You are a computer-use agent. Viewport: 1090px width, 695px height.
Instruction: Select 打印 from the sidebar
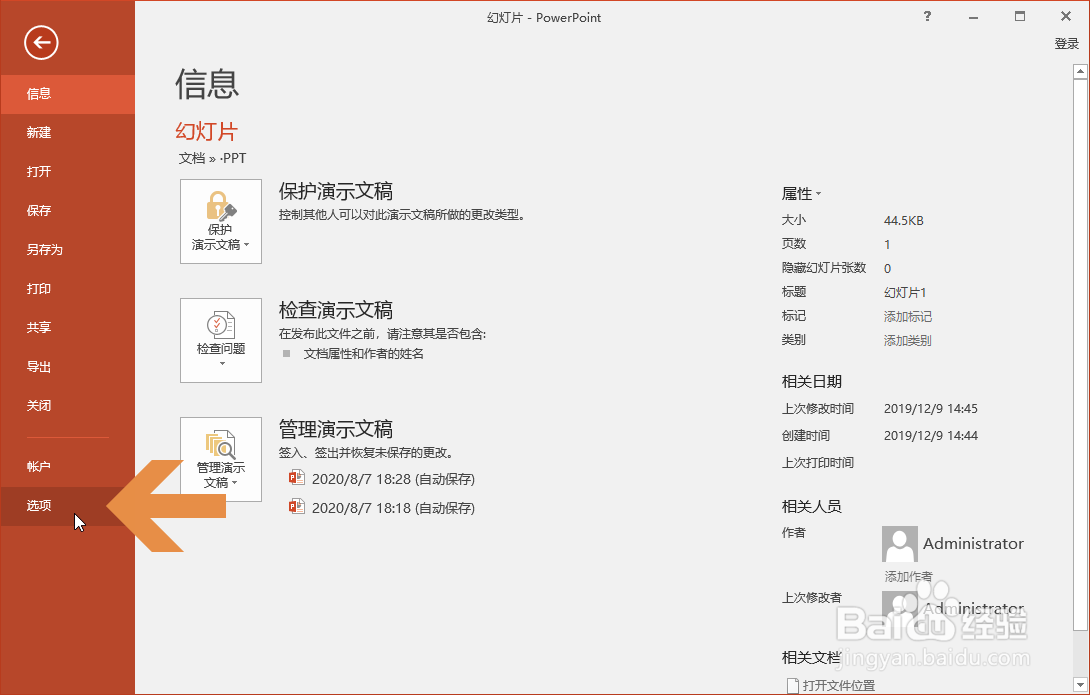[38, 288]
